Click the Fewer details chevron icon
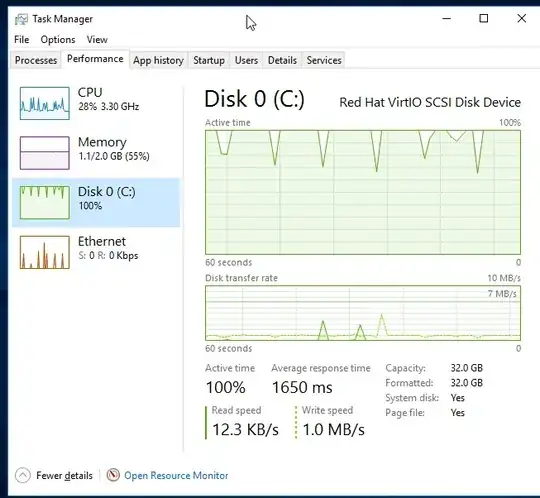 click(x=23, y=476)
